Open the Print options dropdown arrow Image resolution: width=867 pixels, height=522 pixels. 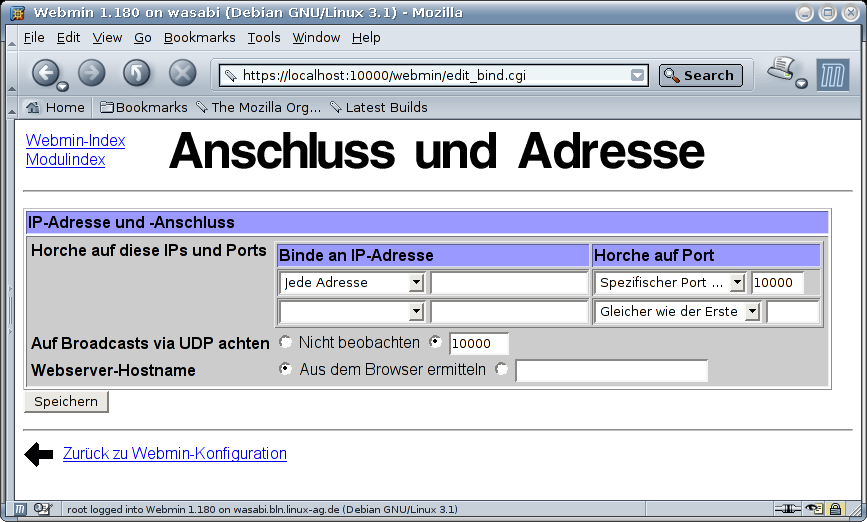click(802, 83)
